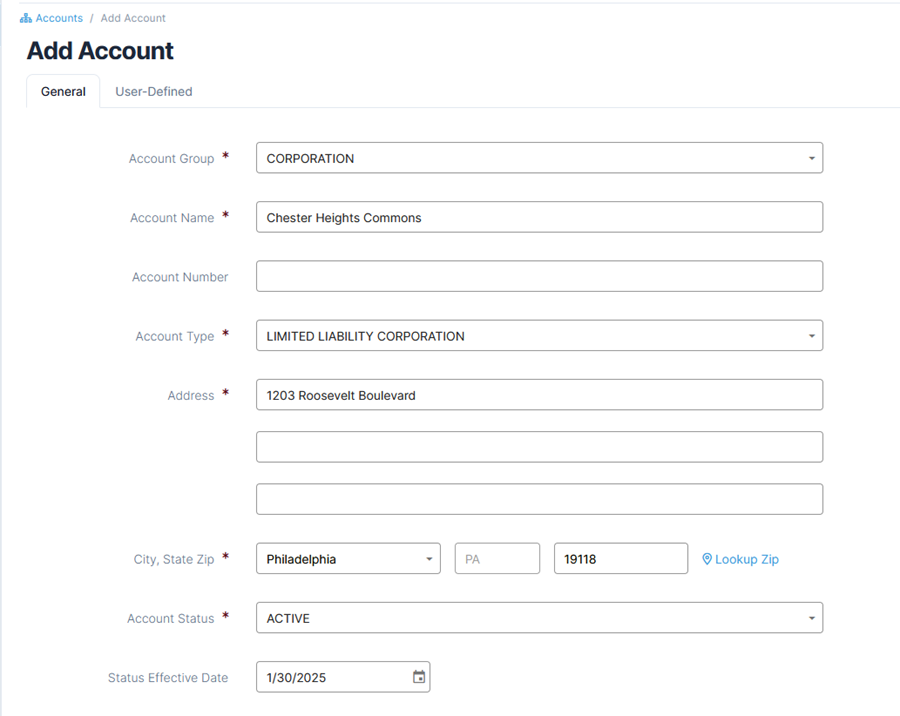Click the PA state field
Image resolution: width=900 pixels, height=716 pixels.
498,559
